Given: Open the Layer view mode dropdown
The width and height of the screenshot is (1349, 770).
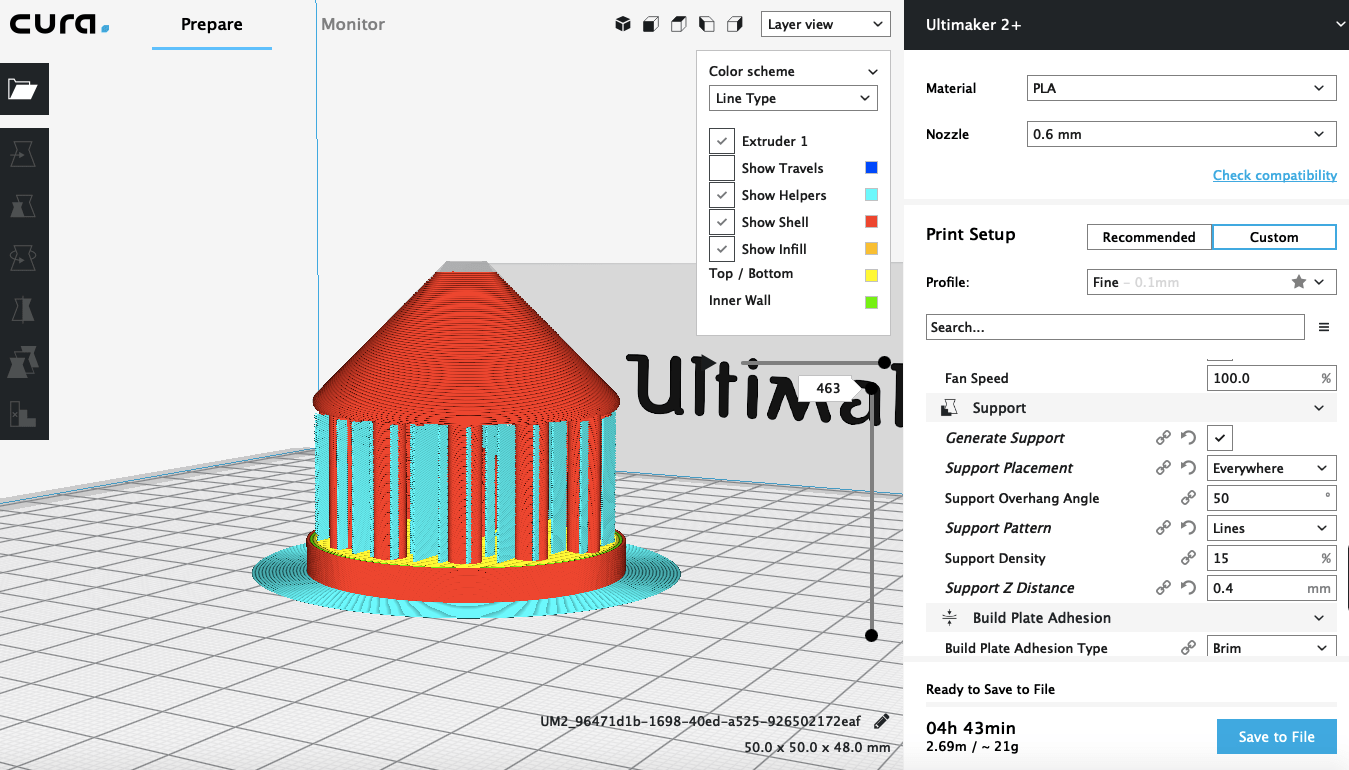Looking at the screenshot, I should (x=825, y=24).
